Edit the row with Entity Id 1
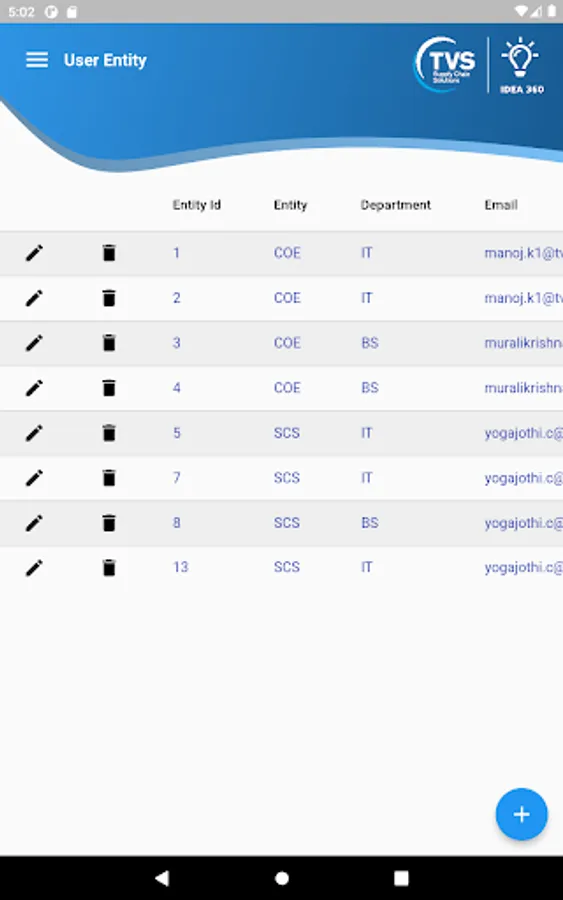The image size is (563, 900). coord(34,253)
